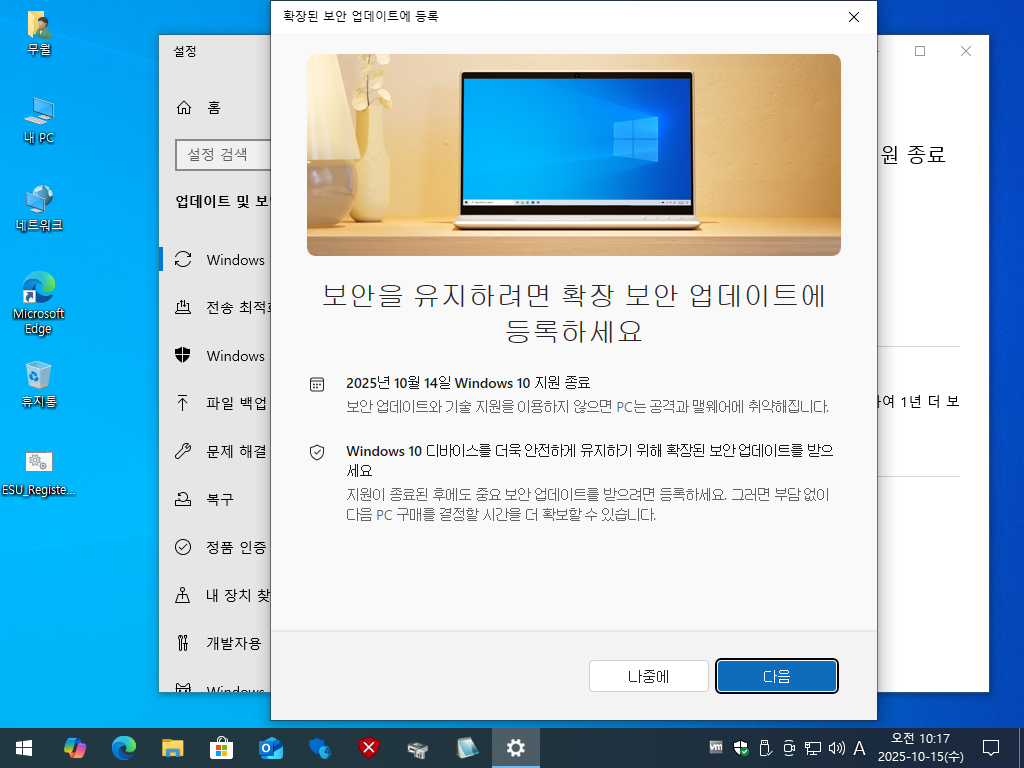
Task: Open 홈 in the Settings window
Action: pos(216,108)
